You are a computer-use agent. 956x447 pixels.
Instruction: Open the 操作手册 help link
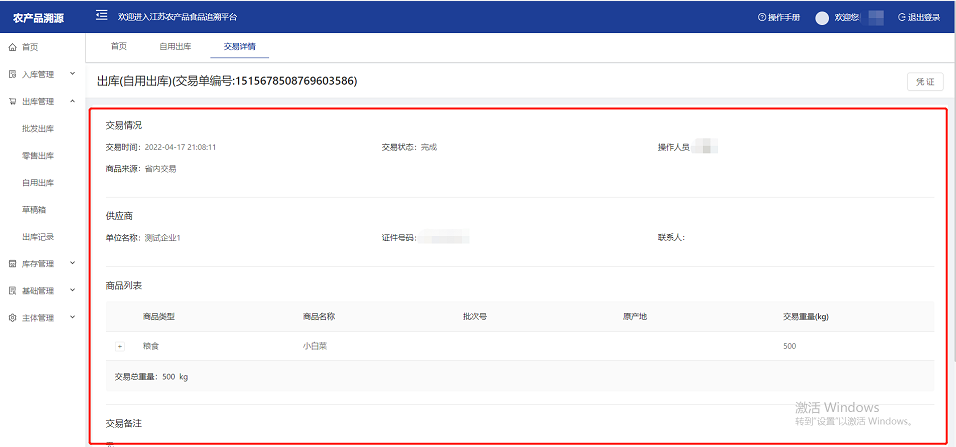[779, 17]
